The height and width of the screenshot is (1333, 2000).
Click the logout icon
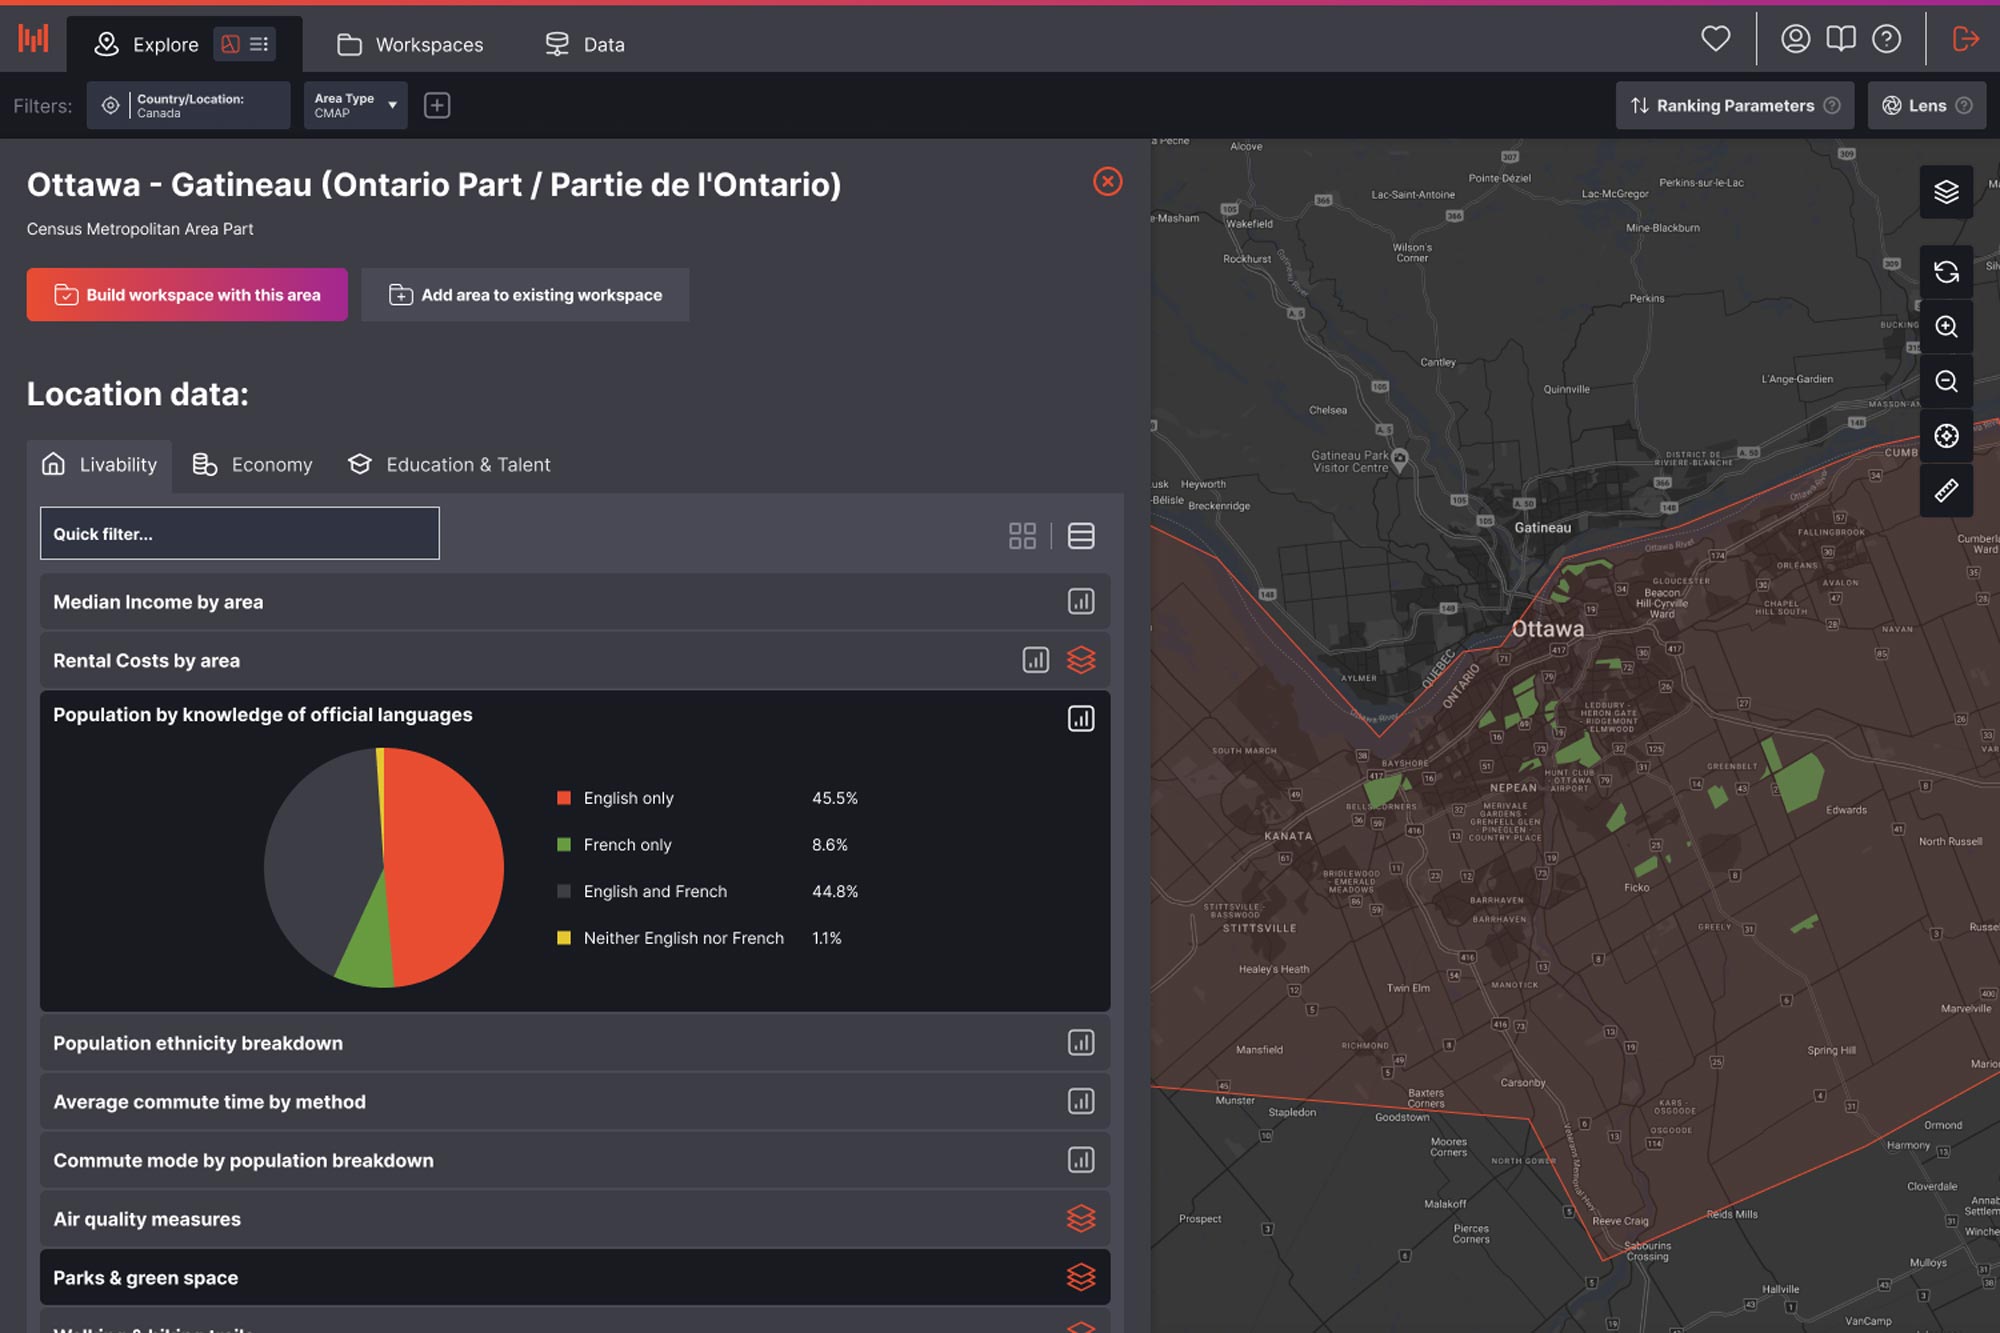(1966, 39)
